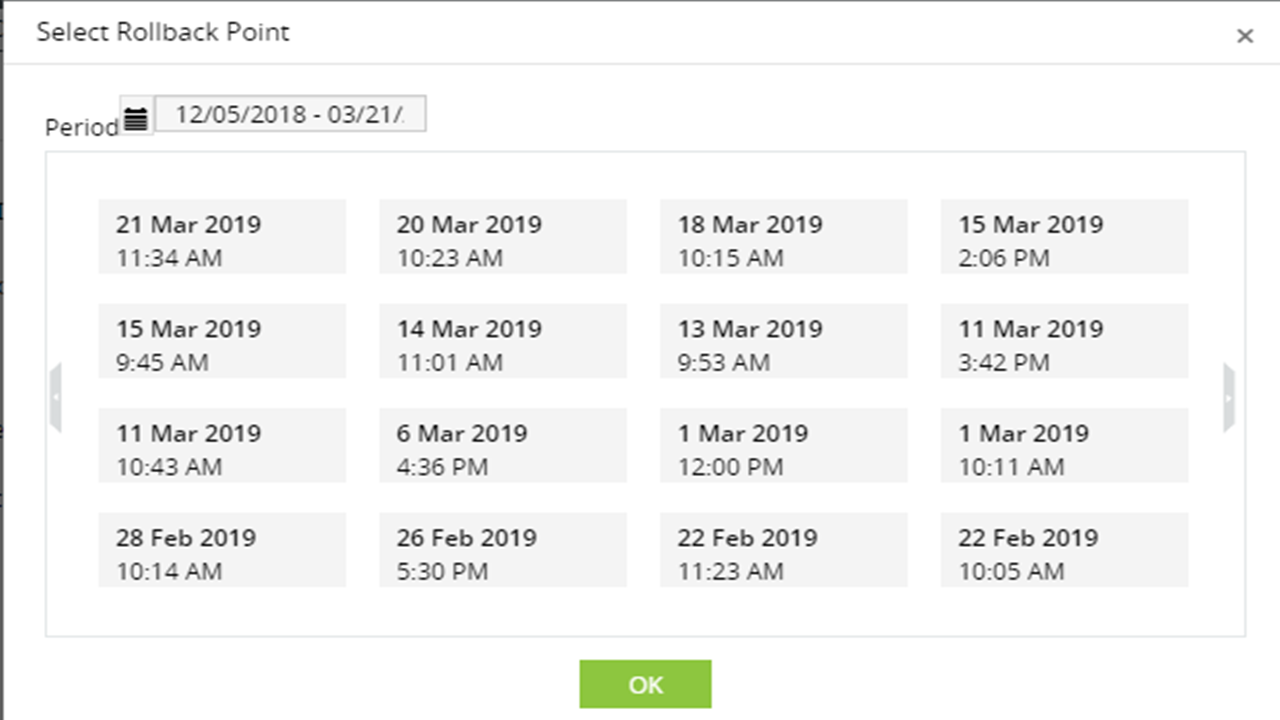Confirm selection with OK button
The width and height of the screenshot is (1280, 720).
[x=645, y=684]
